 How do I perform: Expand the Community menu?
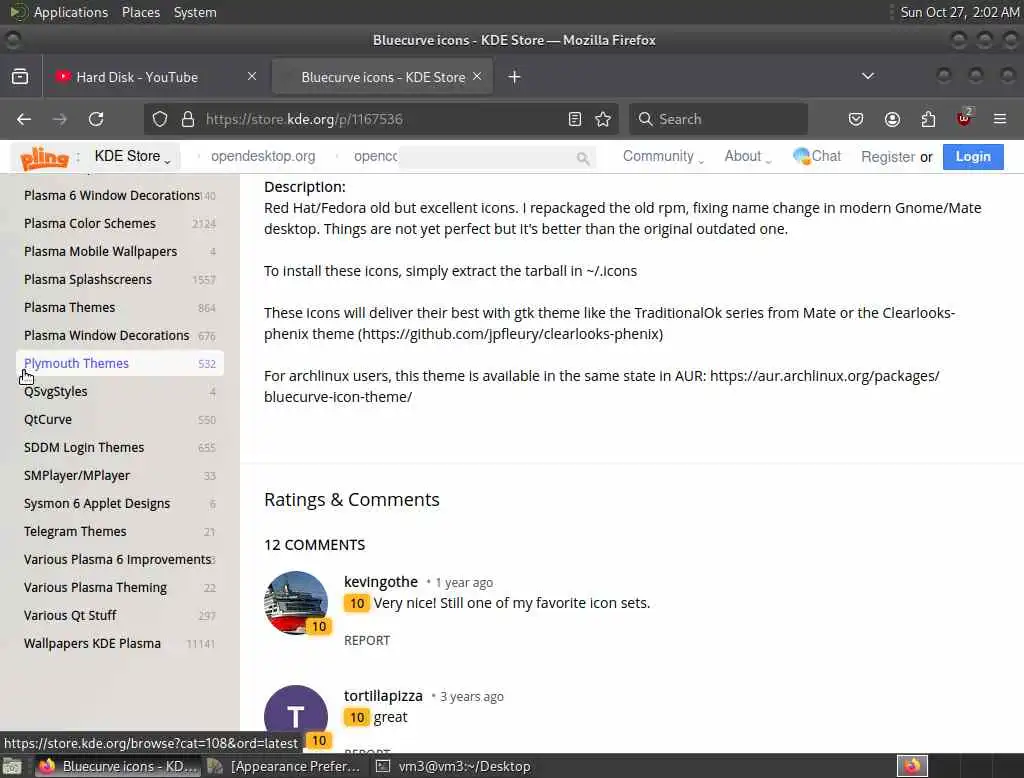(663, 156)
